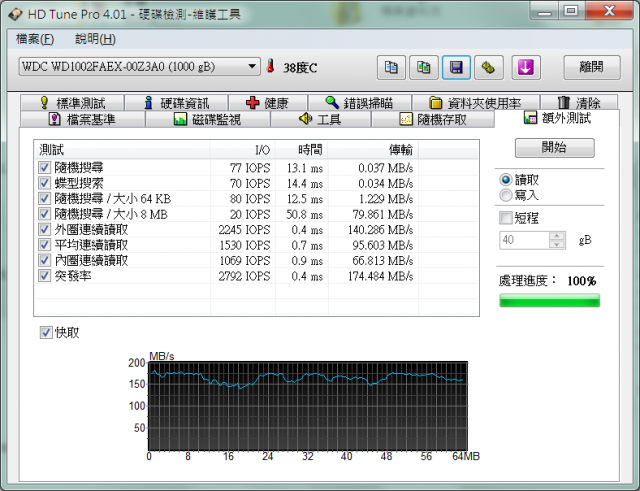Click the HD Tune Pro title bar app icon
Image resolution: width=640 pixels, height=491 pixels.
coord(15,14)
